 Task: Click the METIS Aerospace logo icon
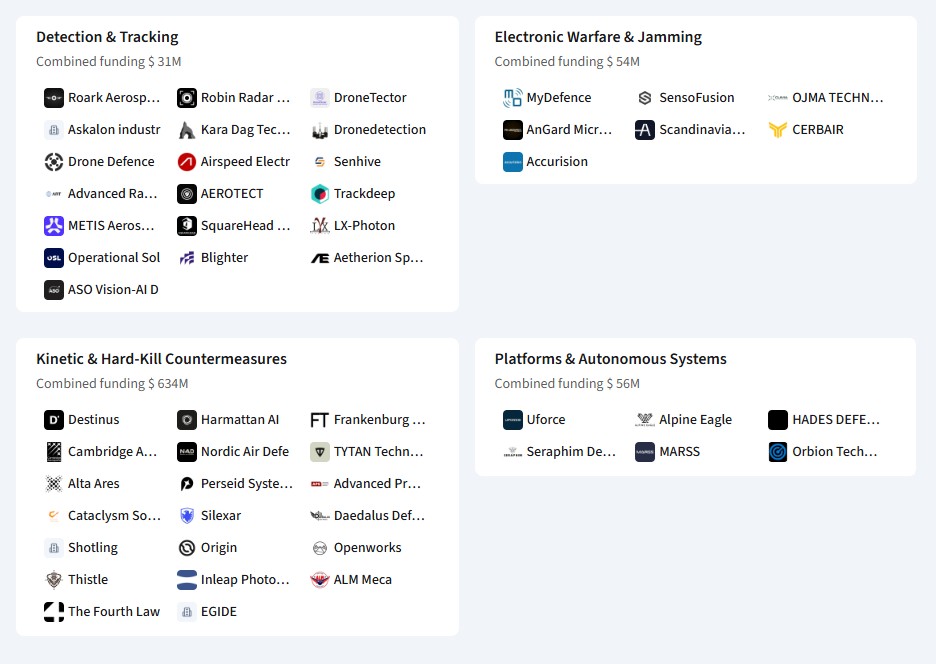(x=54, y=226)
